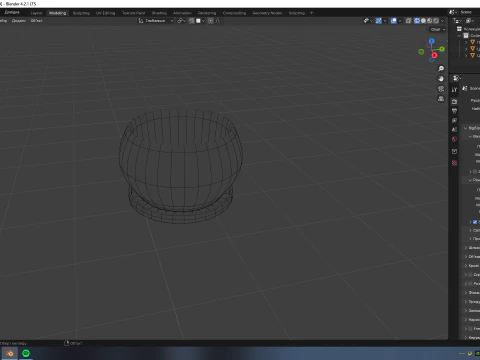Screen dimensions: 480x360
Task: Open the overlays options dropdown arrow
Action: [x=400, y=21]
